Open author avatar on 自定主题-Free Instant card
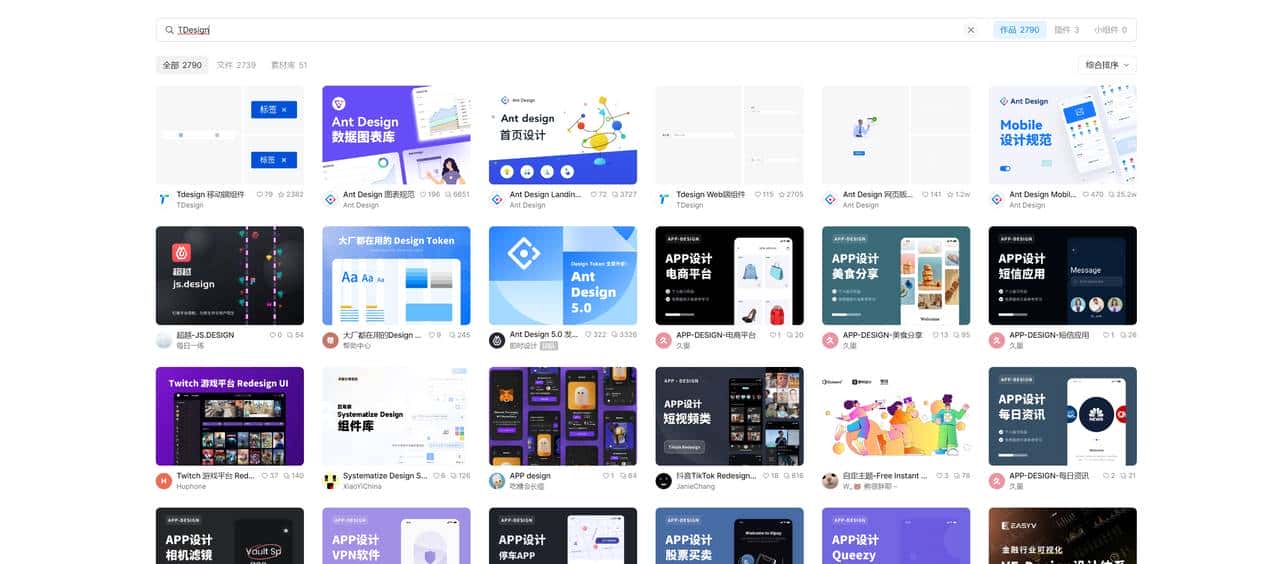 point(830,481)
